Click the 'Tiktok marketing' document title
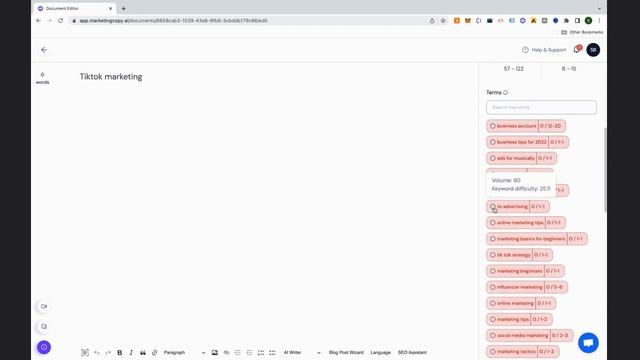 point(111,77)
